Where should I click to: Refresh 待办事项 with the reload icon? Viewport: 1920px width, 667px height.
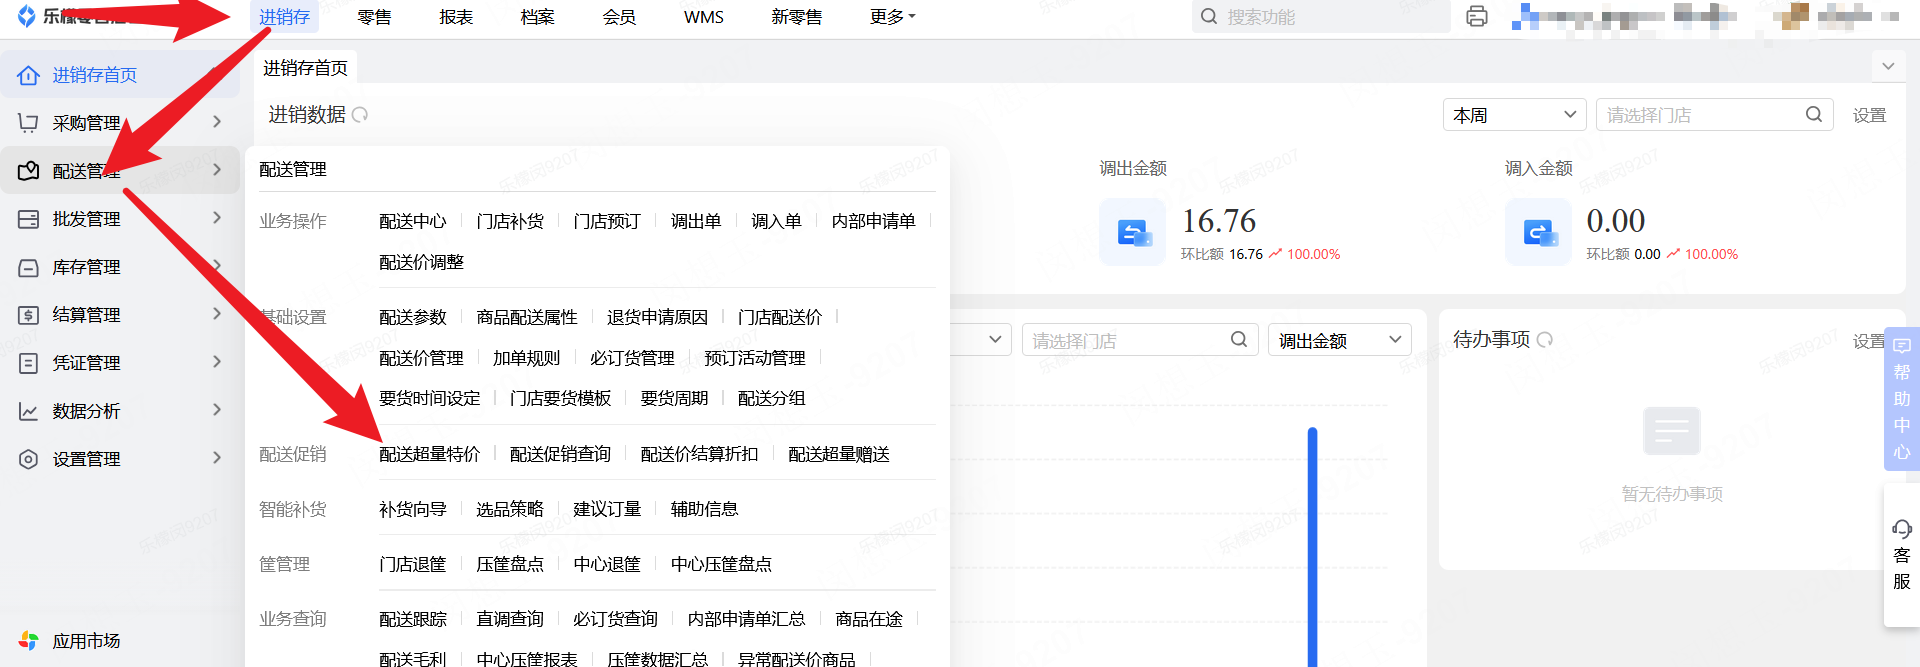[x=1545, y=340]
